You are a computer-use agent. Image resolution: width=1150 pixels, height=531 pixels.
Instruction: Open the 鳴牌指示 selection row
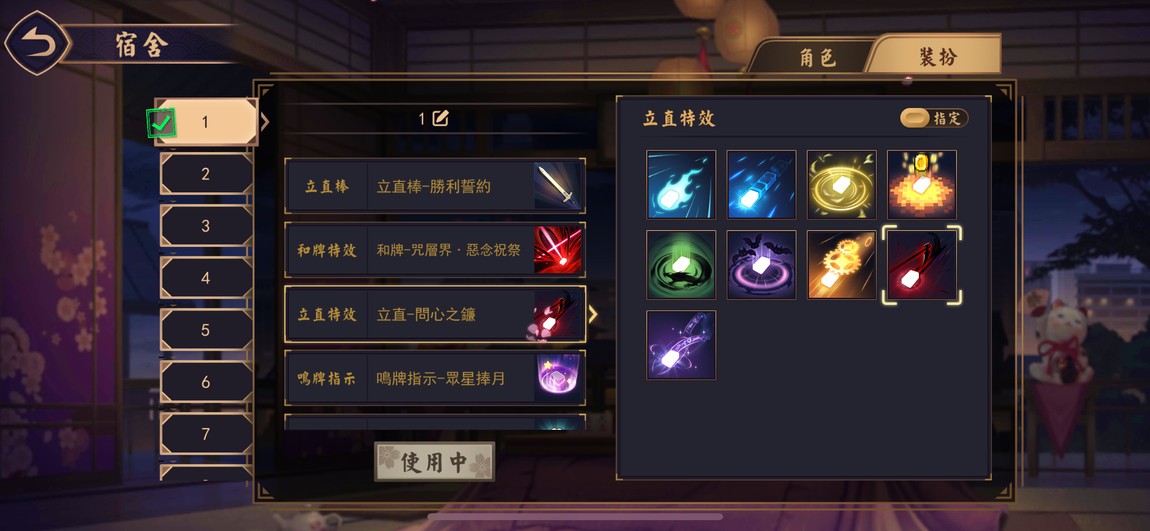click(x=435, y=378)
